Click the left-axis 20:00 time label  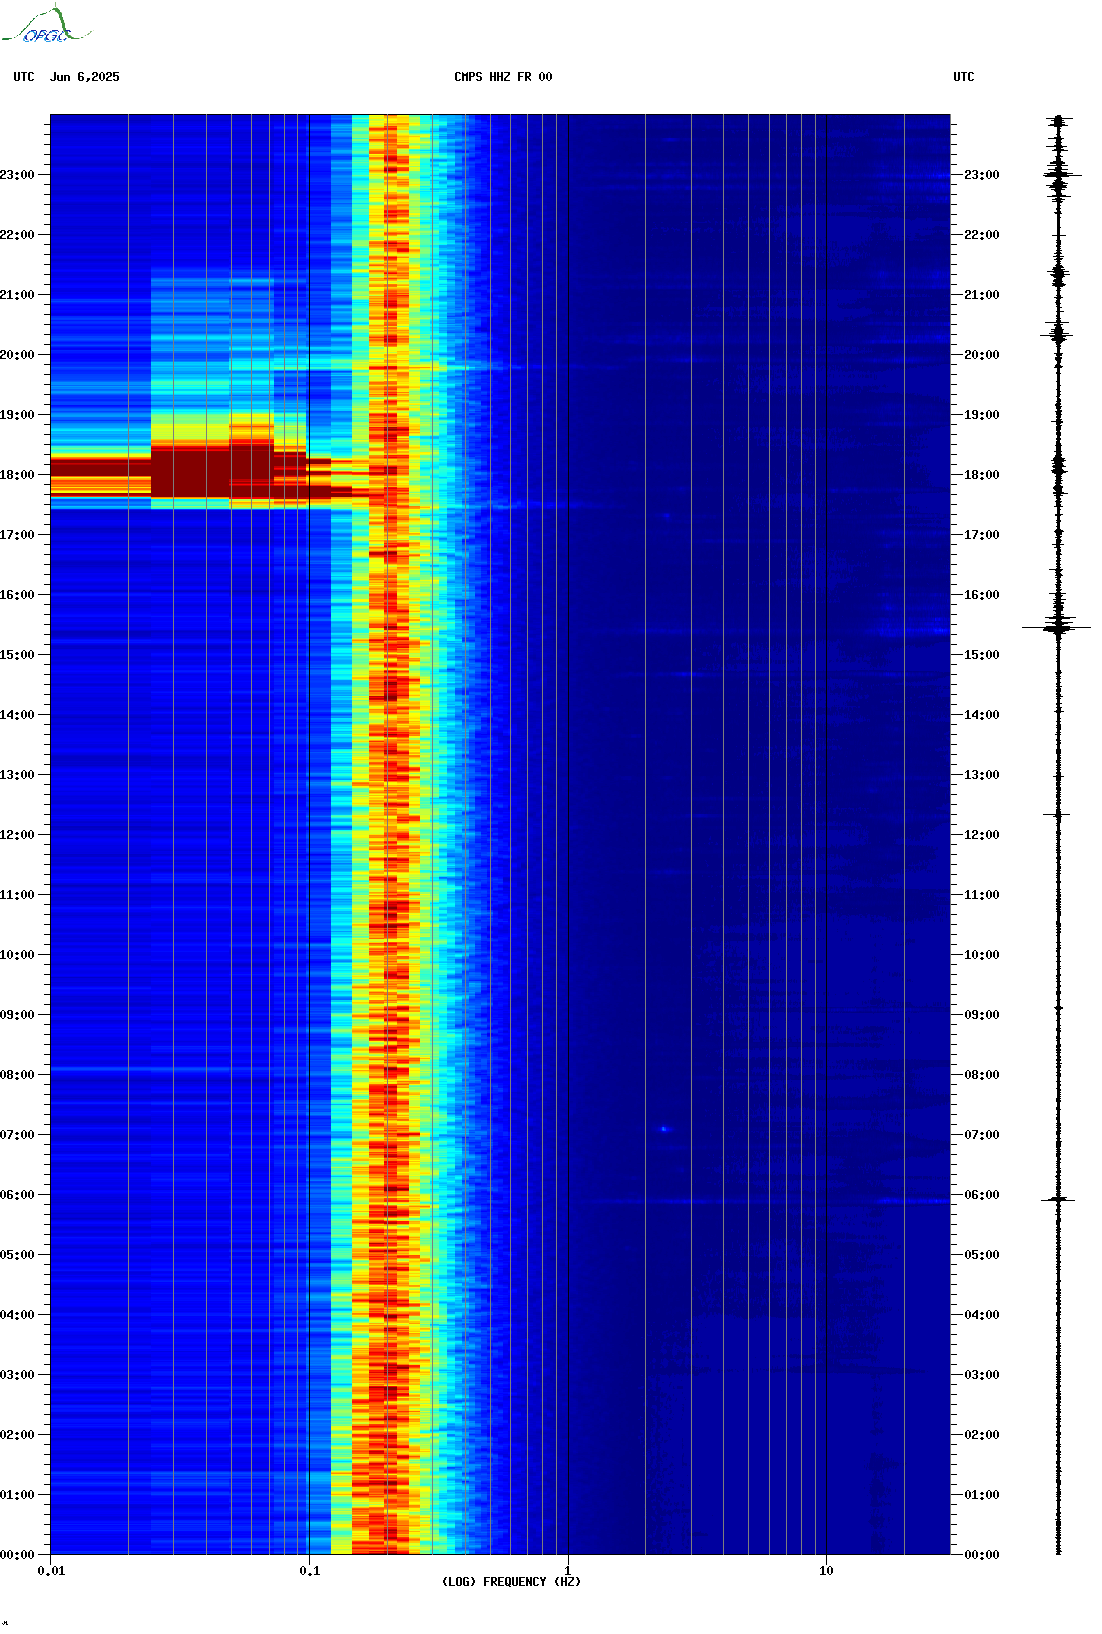17,355
